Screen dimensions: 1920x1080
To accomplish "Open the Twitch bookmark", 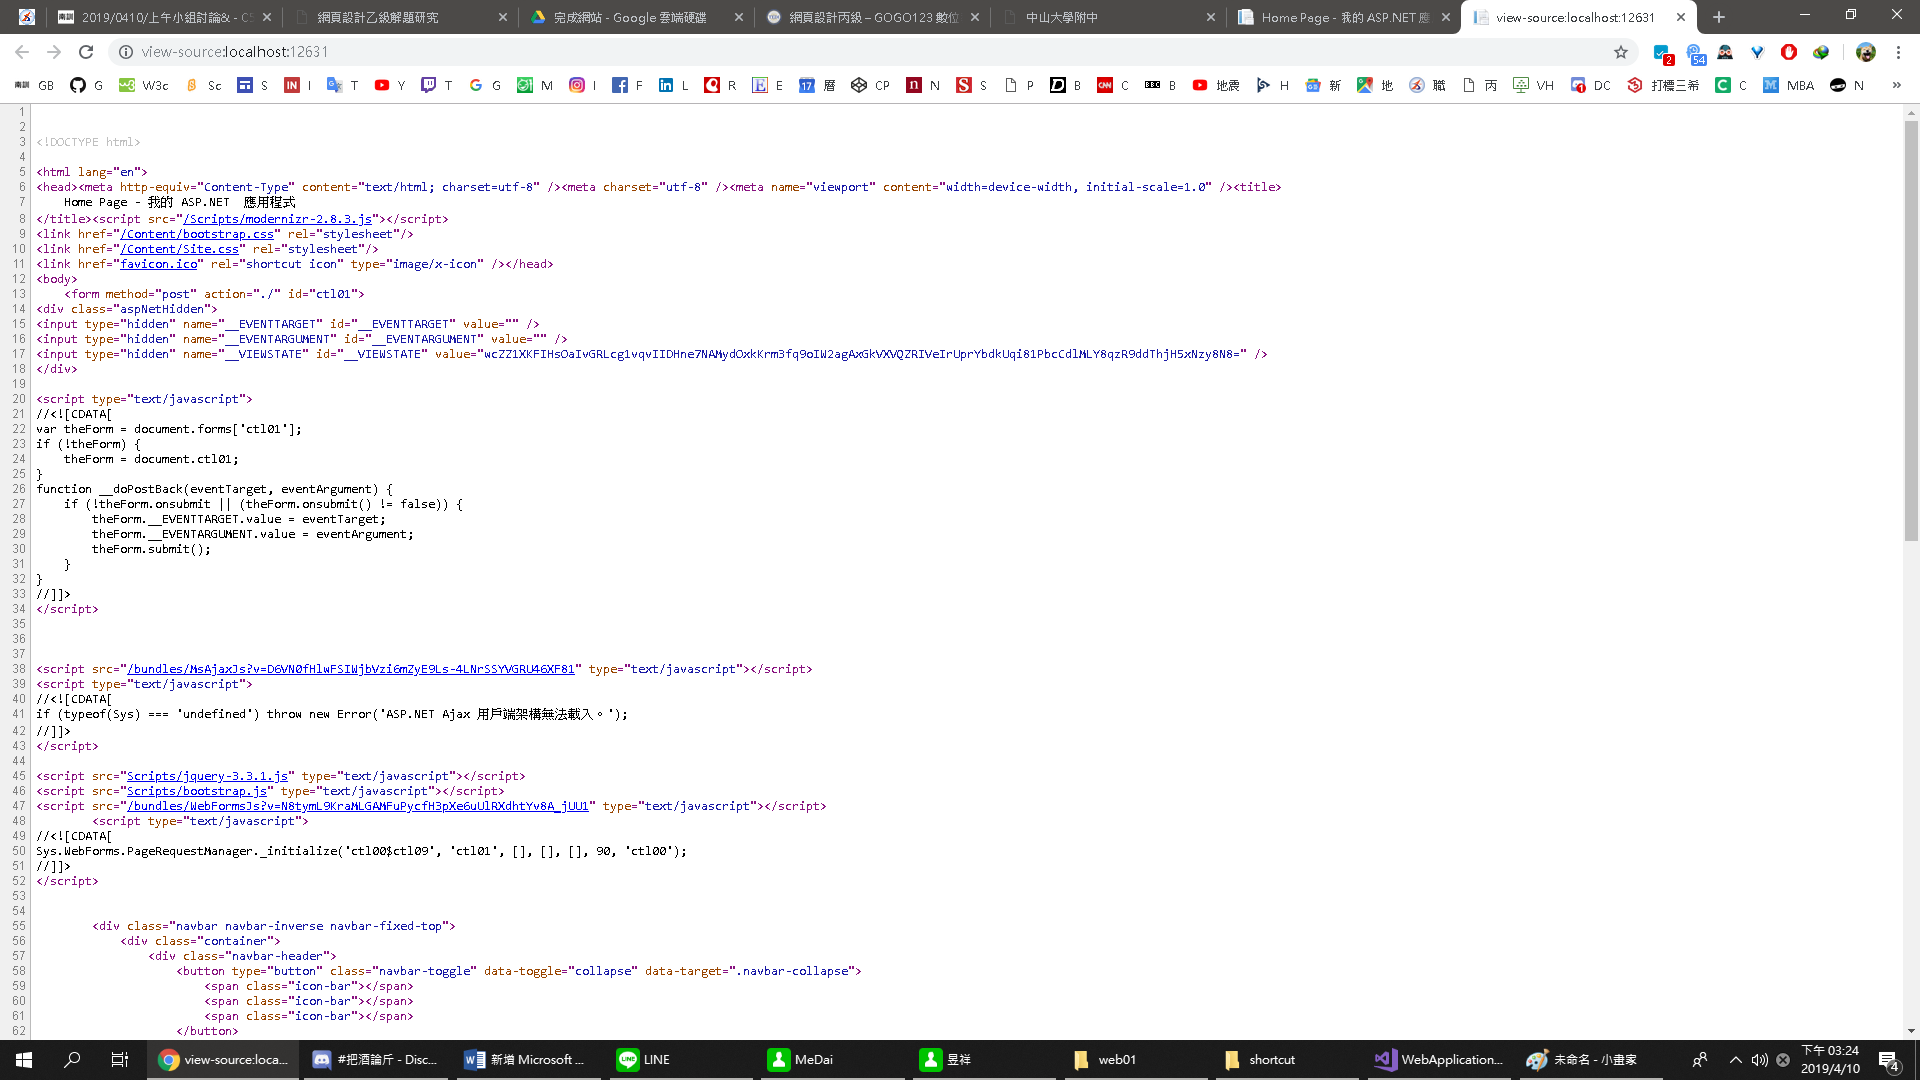I will 437,85.
